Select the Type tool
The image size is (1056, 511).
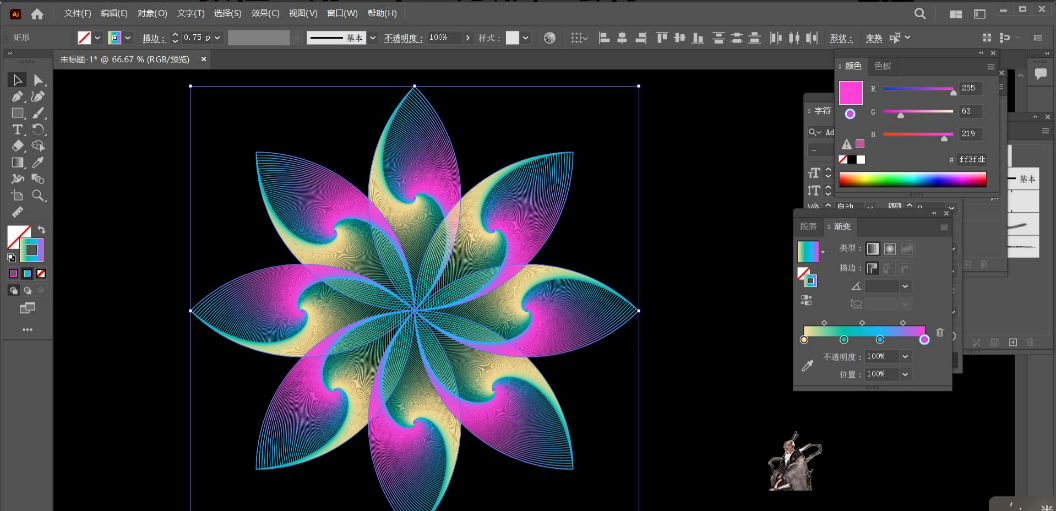point(17,130)
